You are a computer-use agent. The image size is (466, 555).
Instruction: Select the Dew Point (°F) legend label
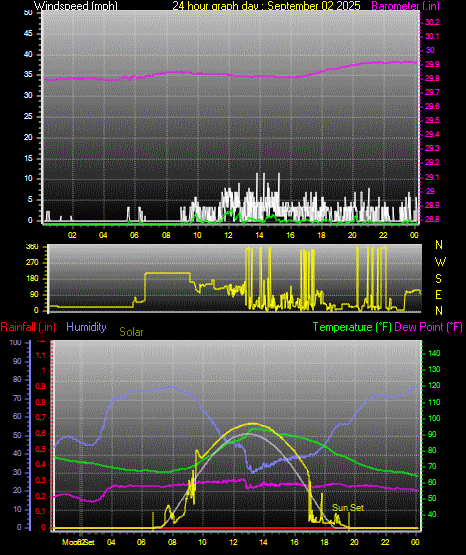[428, 327]
